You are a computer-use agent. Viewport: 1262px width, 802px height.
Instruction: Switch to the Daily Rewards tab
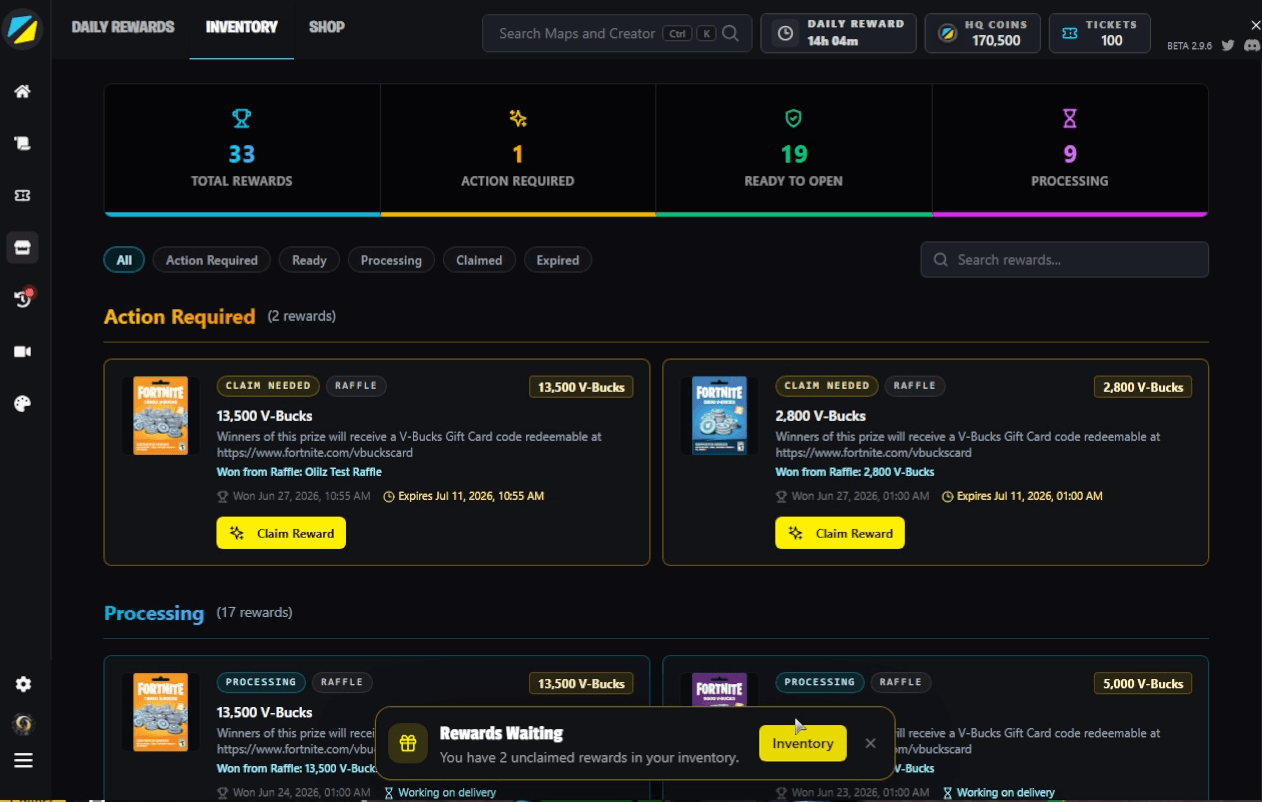[x=123, y=27]
